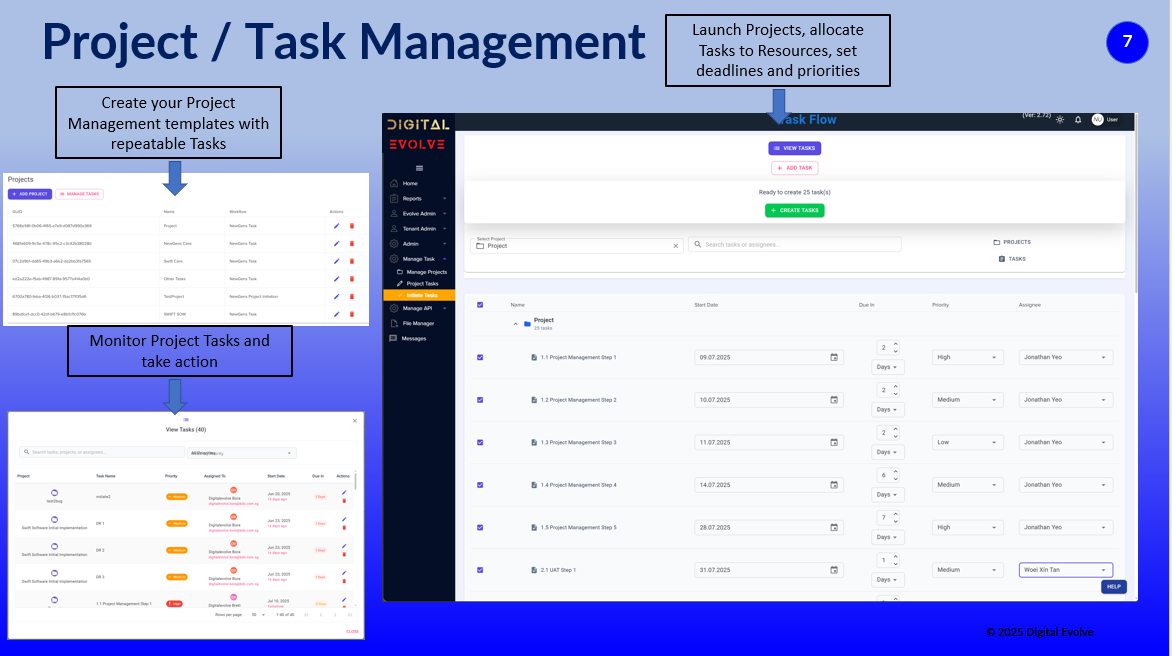The height and width of the screenshot is (656, 1172).
Task: Click CLOSE in the View Tasks dialog
Action: pos(352,631)
